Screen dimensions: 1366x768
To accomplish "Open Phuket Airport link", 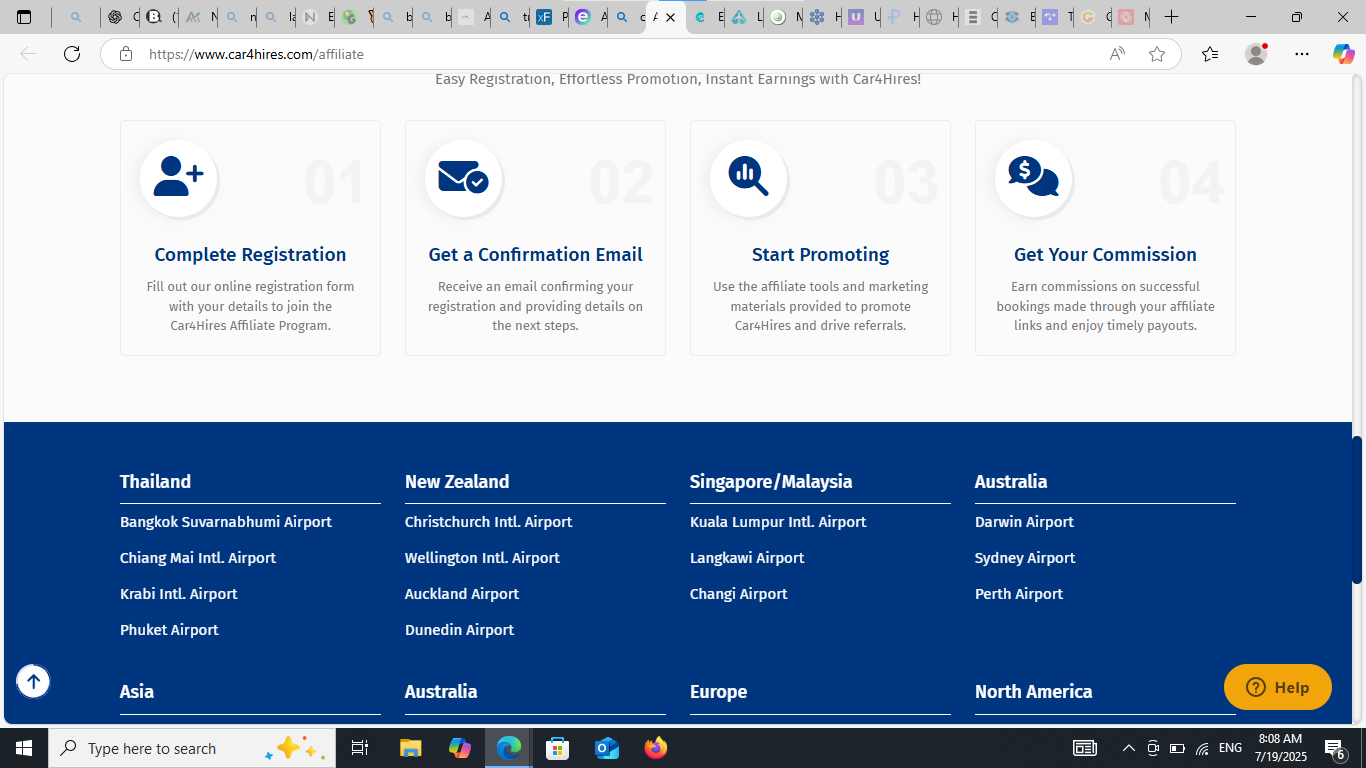I will 169,630.
